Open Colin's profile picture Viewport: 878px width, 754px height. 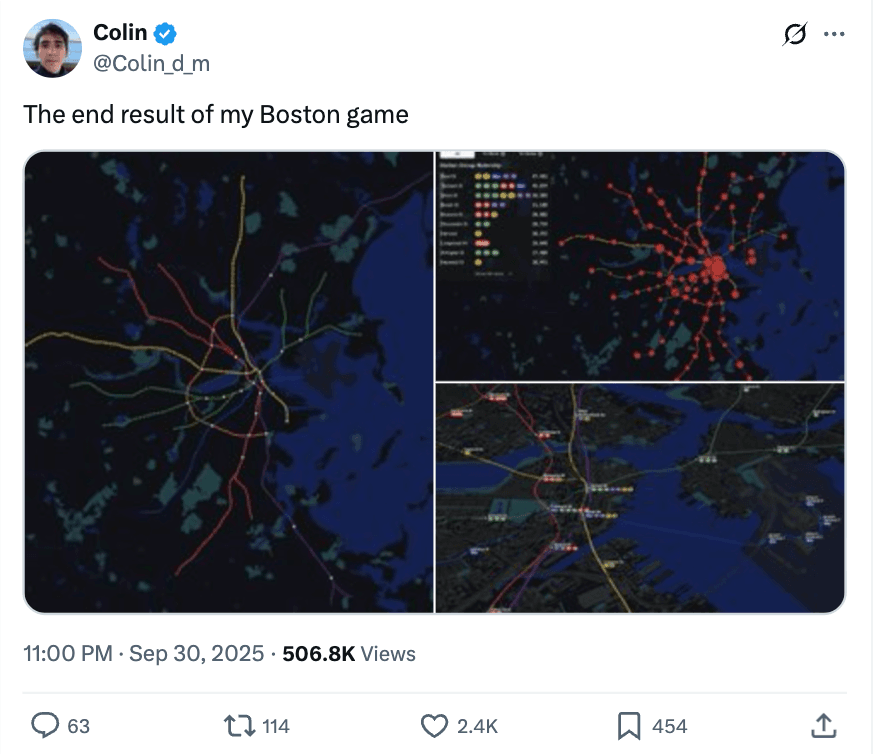point(52,48)
